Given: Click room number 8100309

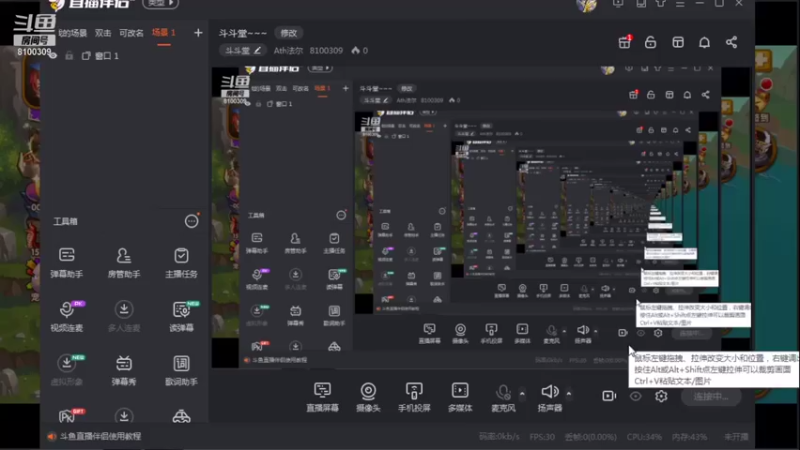Looking at the screenshot, I should tap(326, 51).
